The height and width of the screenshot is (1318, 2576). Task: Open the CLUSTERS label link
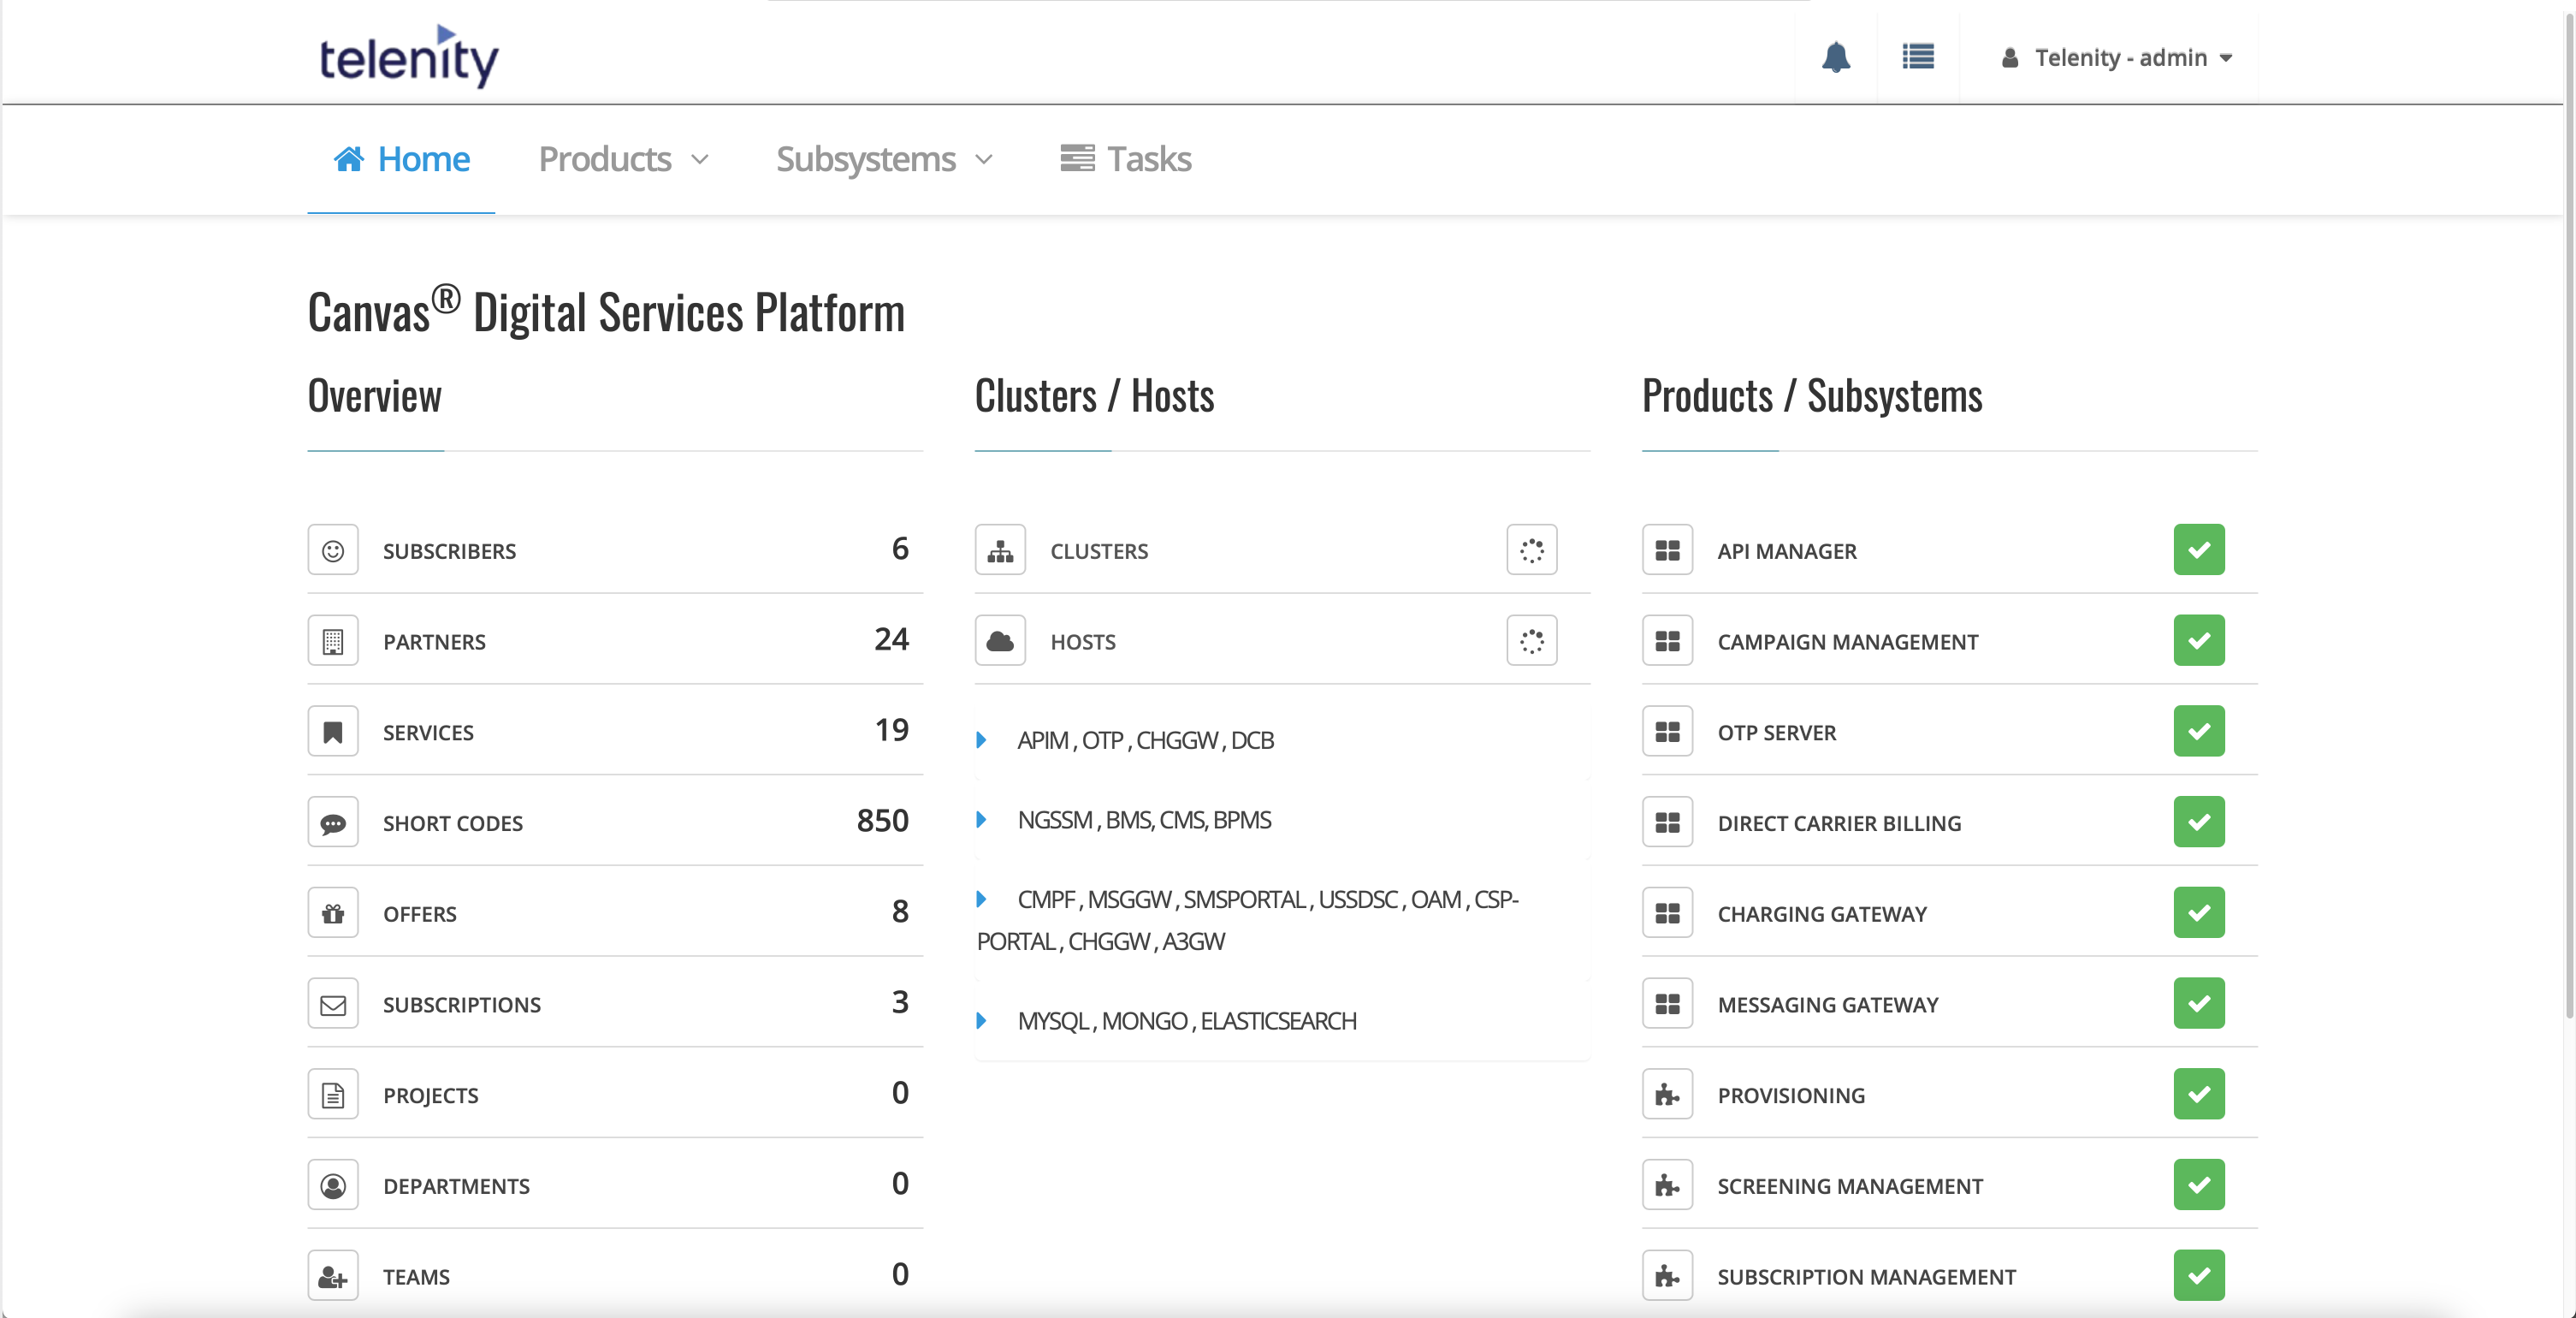pos(1099,551)
